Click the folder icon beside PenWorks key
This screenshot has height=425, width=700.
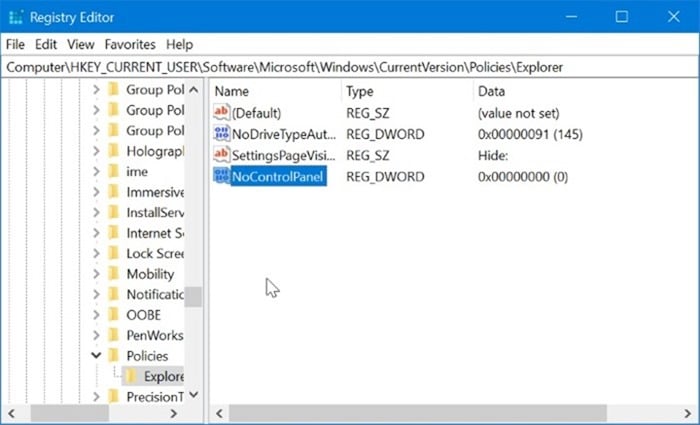114,335
